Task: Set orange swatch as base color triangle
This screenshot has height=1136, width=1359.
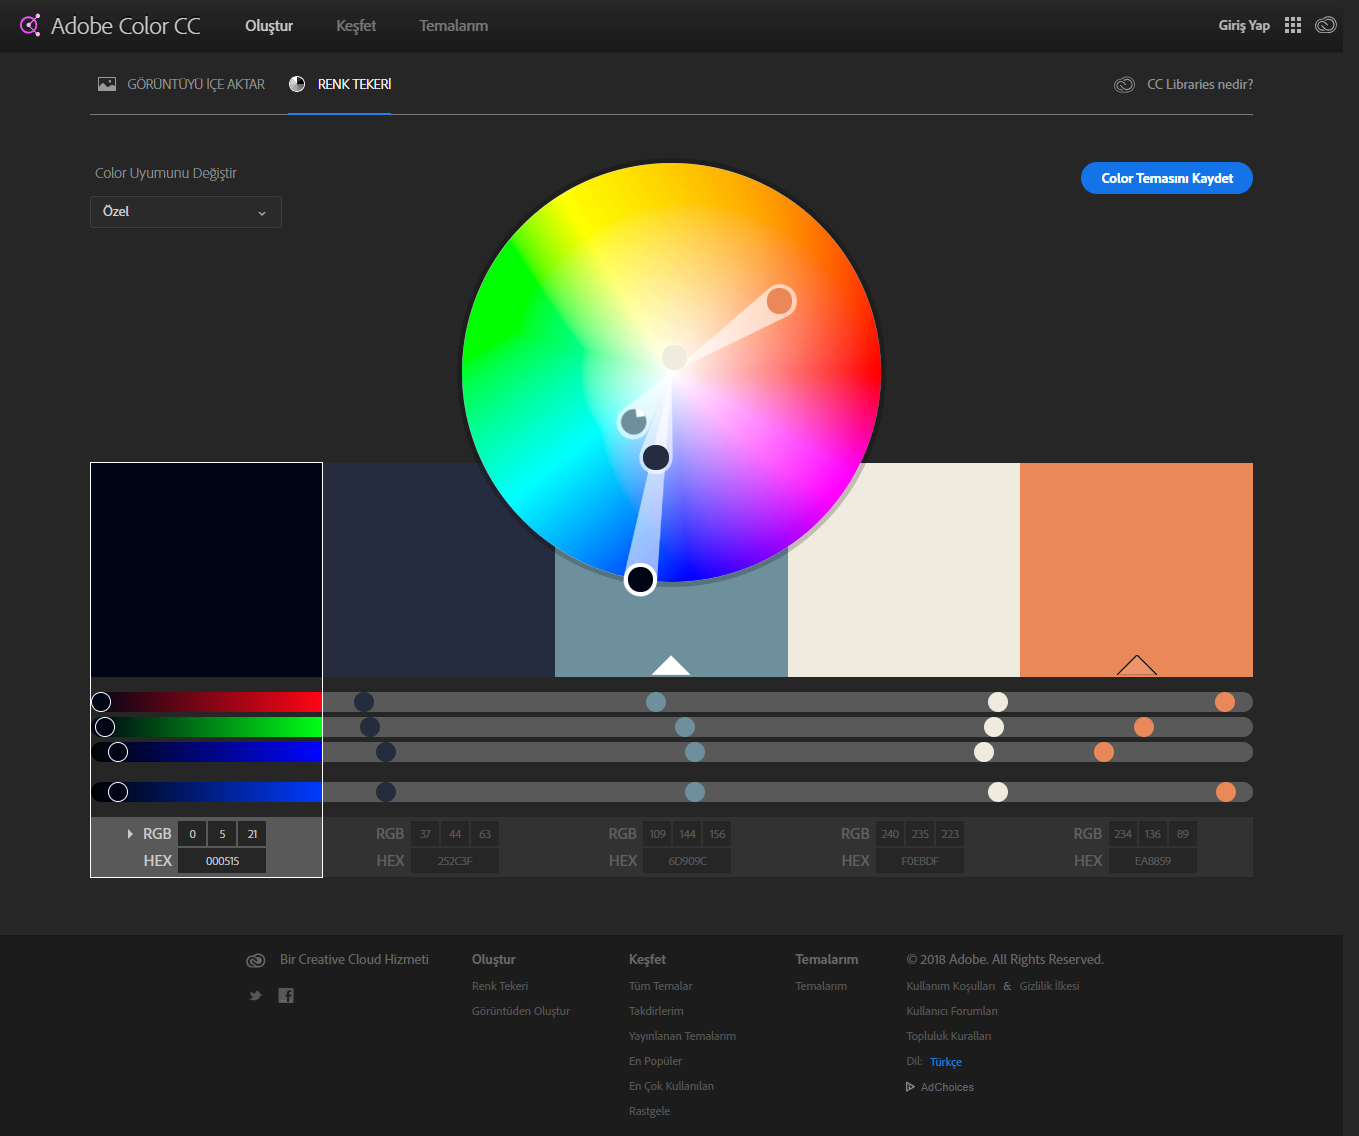Action: point(1136,666)
